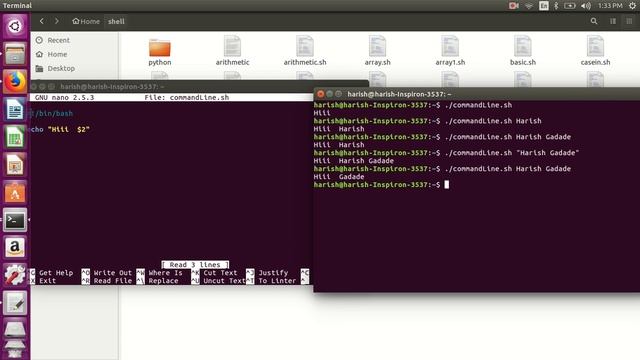Click shell path button in Files
Viewport: 640px width, 360px height.
116,21
